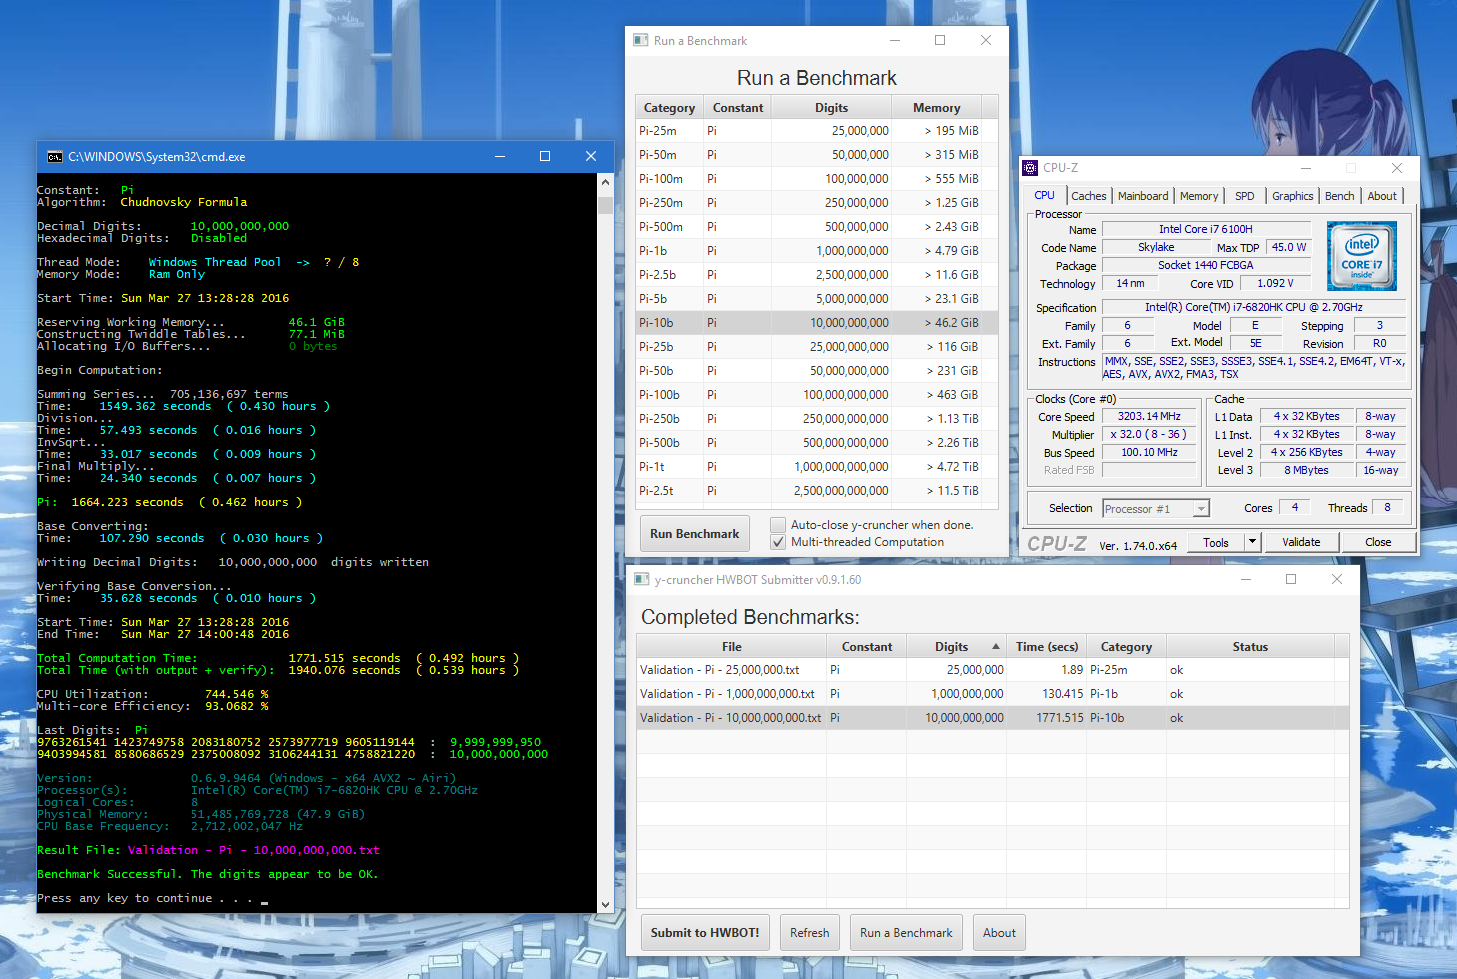Toggle Multi-threaded Computation checkbox
The image size is (1457, 979).
pyautogui.click(x=778, y=542)
